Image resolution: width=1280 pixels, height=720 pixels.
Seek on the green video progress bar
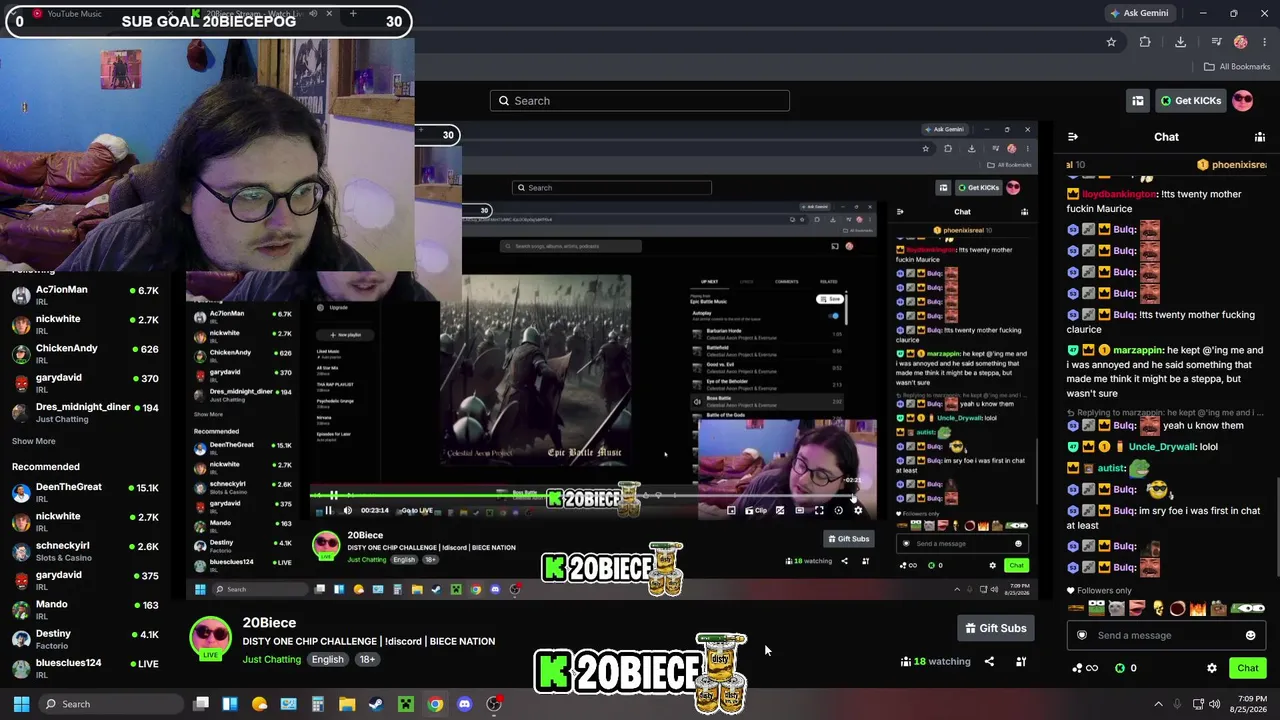pyautogui.click(x=582, y=494)
